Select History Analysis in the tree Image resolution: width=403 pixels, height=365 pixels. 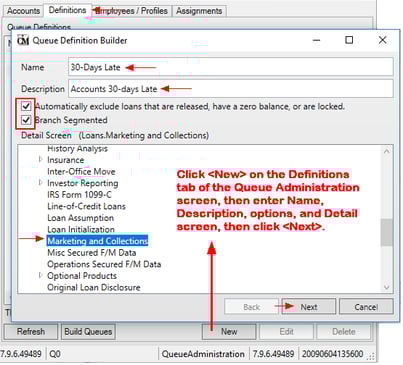point(77,148)
